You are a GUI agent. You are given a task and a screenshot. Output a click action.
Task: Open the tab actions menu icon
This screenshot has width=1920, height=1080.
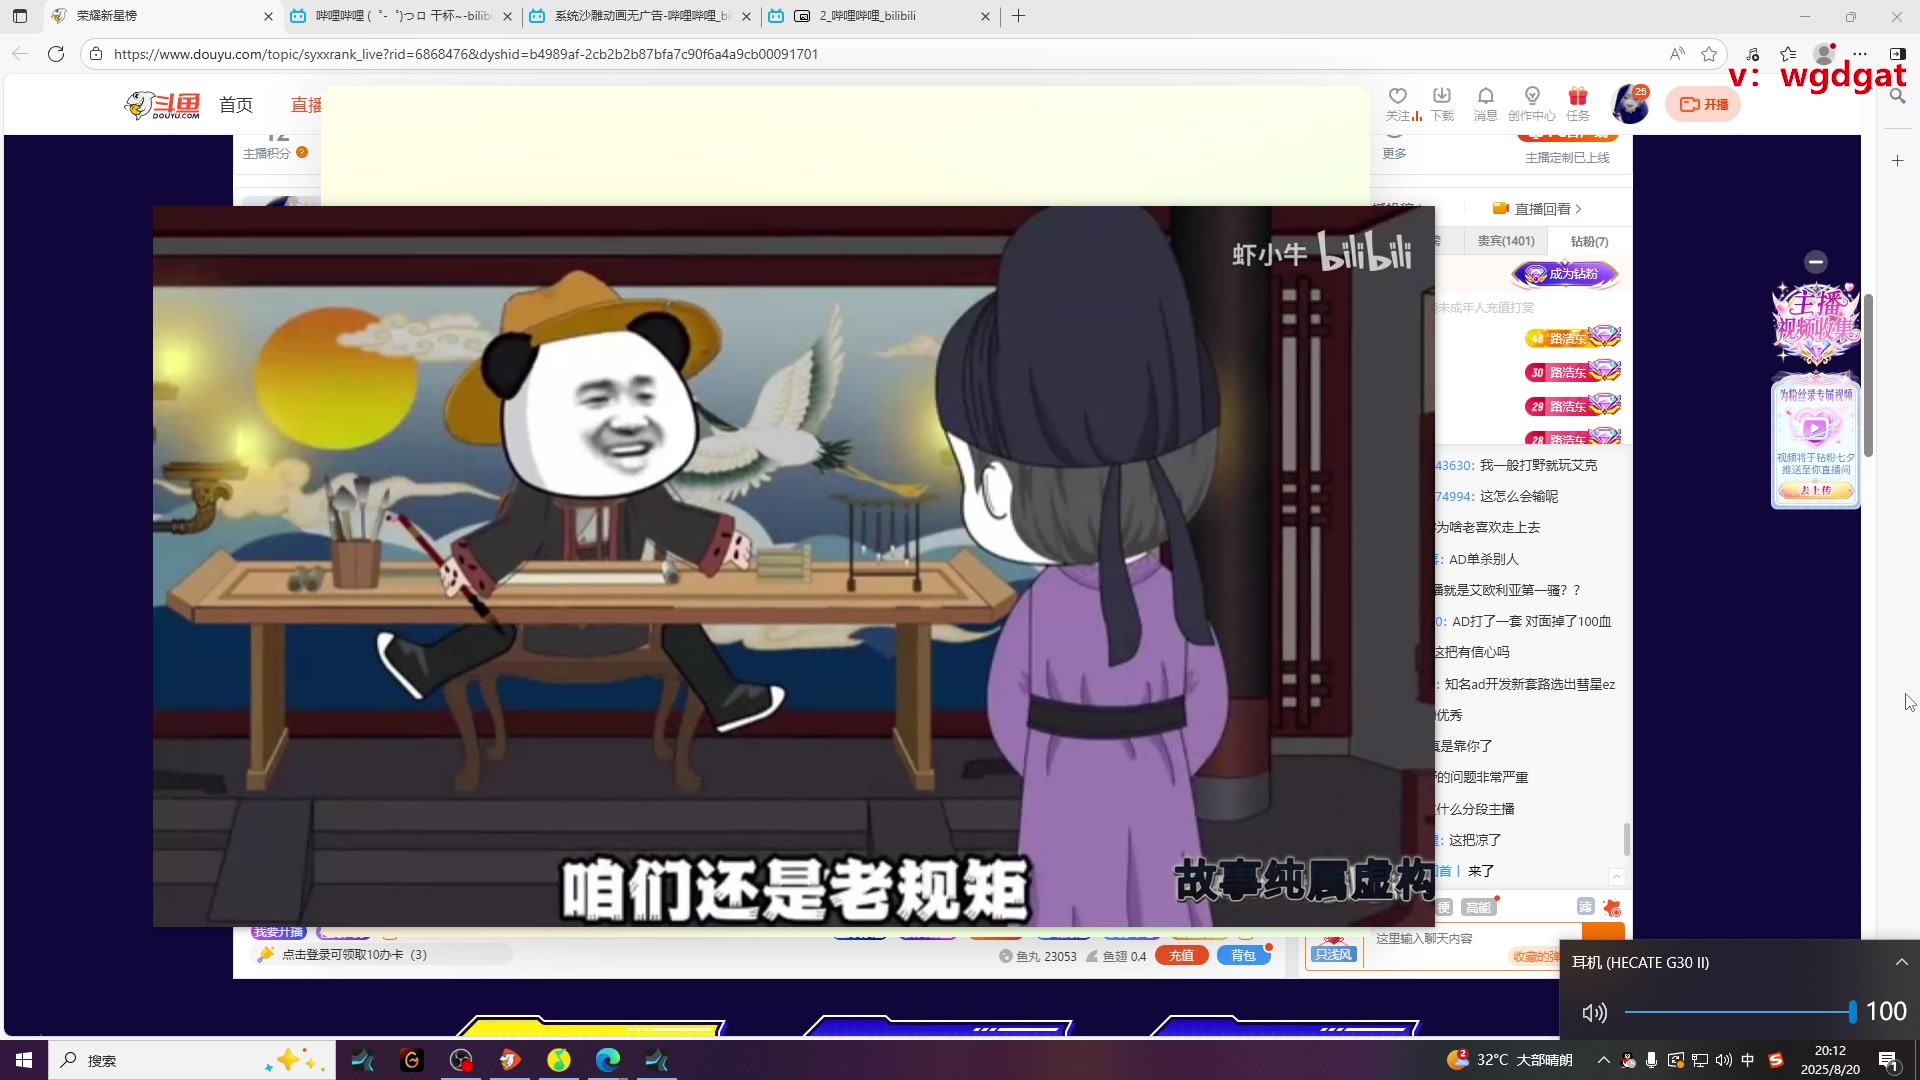click(x=20, y=16)
